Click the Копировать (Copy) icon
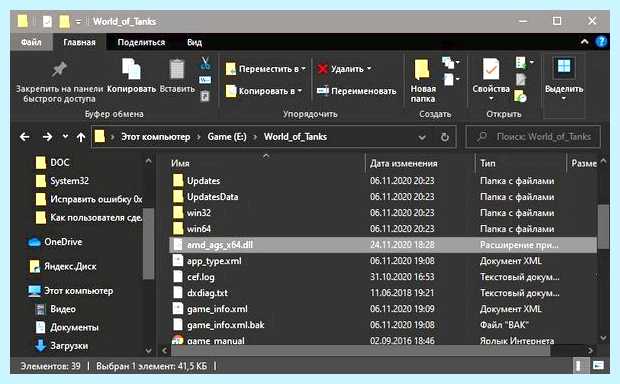 (131, 69)
